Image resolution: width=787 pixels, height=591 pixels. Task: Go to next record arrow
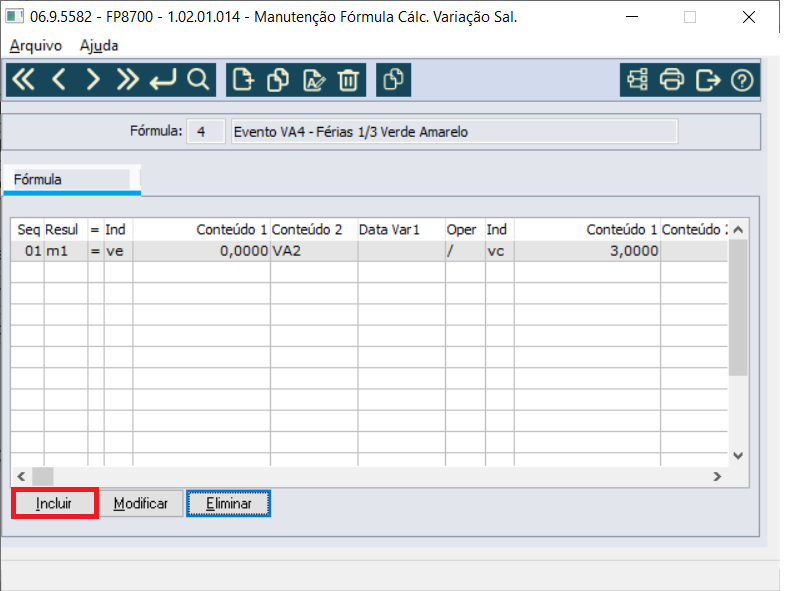[x=93, y=80]
